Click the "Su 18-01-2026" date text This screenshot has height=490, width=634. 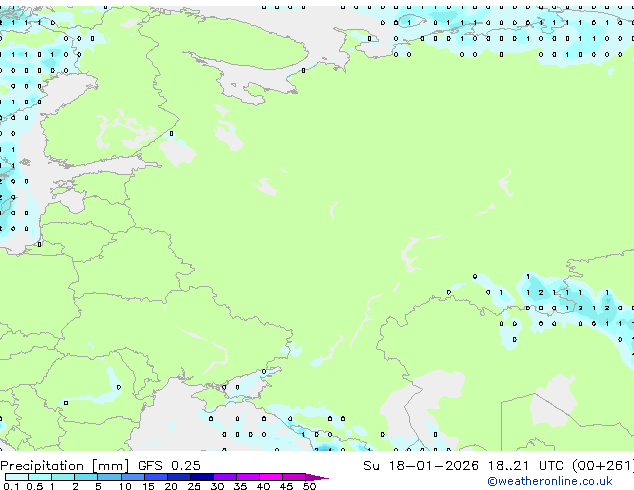pos(421,466)
